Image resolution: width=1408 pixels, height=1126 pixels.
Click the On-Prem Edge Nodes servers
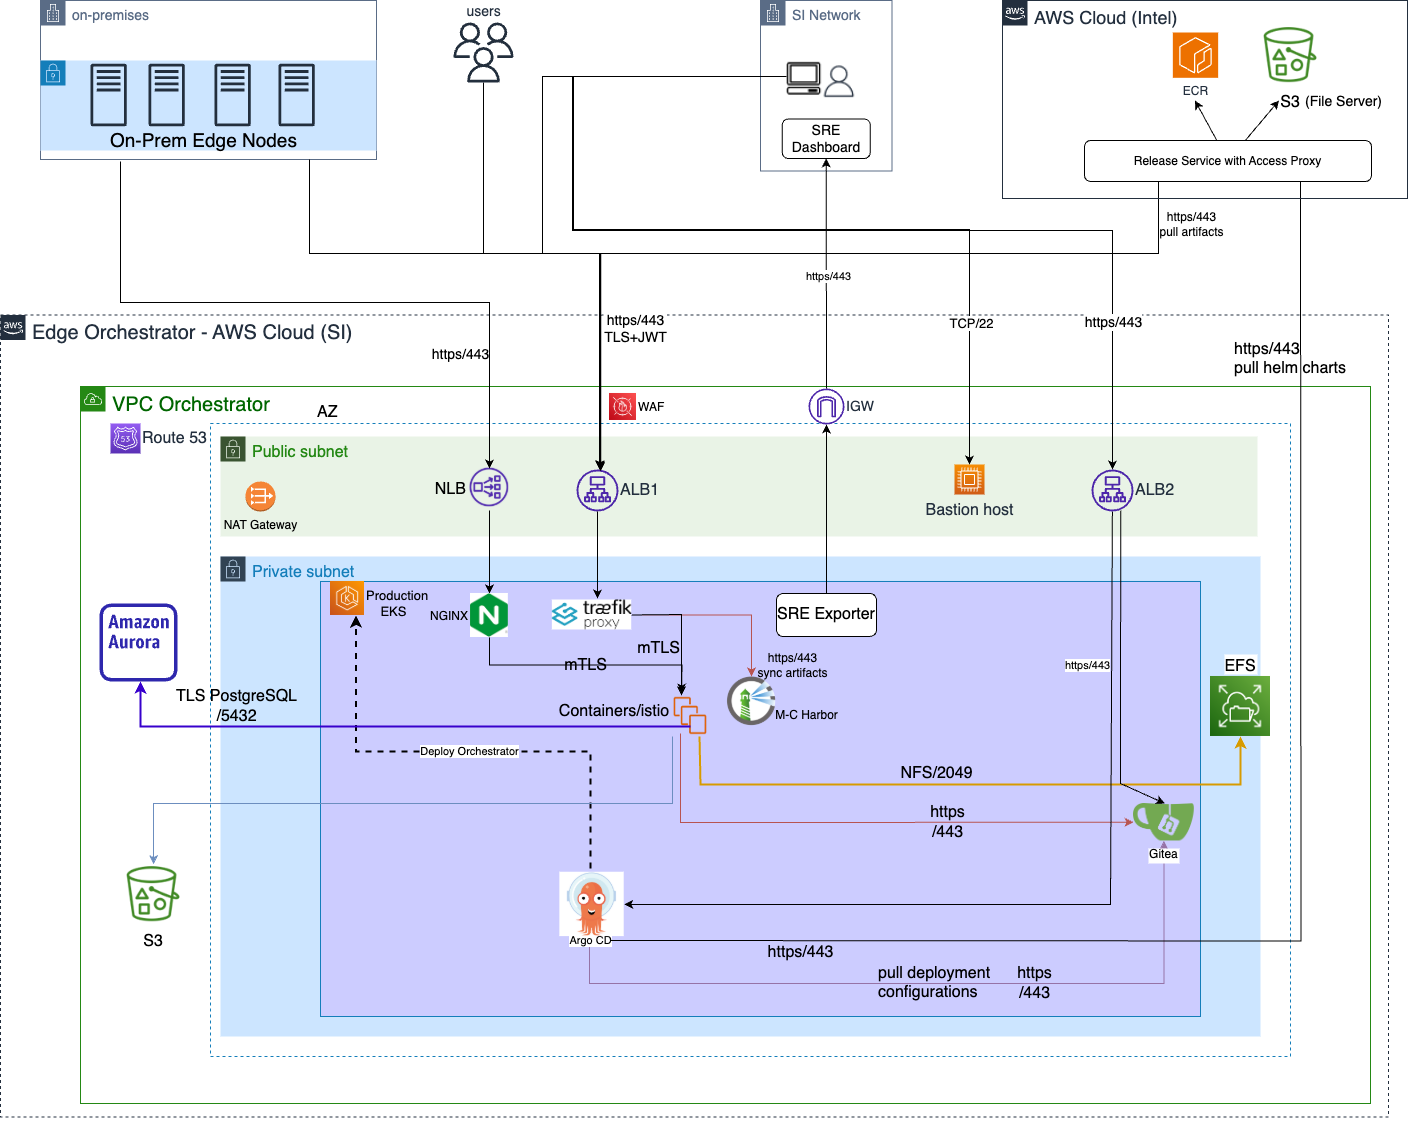[x=200, y=95]
